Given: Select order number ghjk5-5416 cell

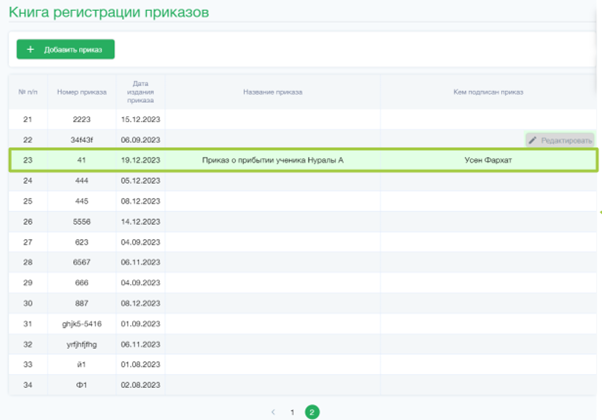Looking at the screenshot, I should click(81, 324).
